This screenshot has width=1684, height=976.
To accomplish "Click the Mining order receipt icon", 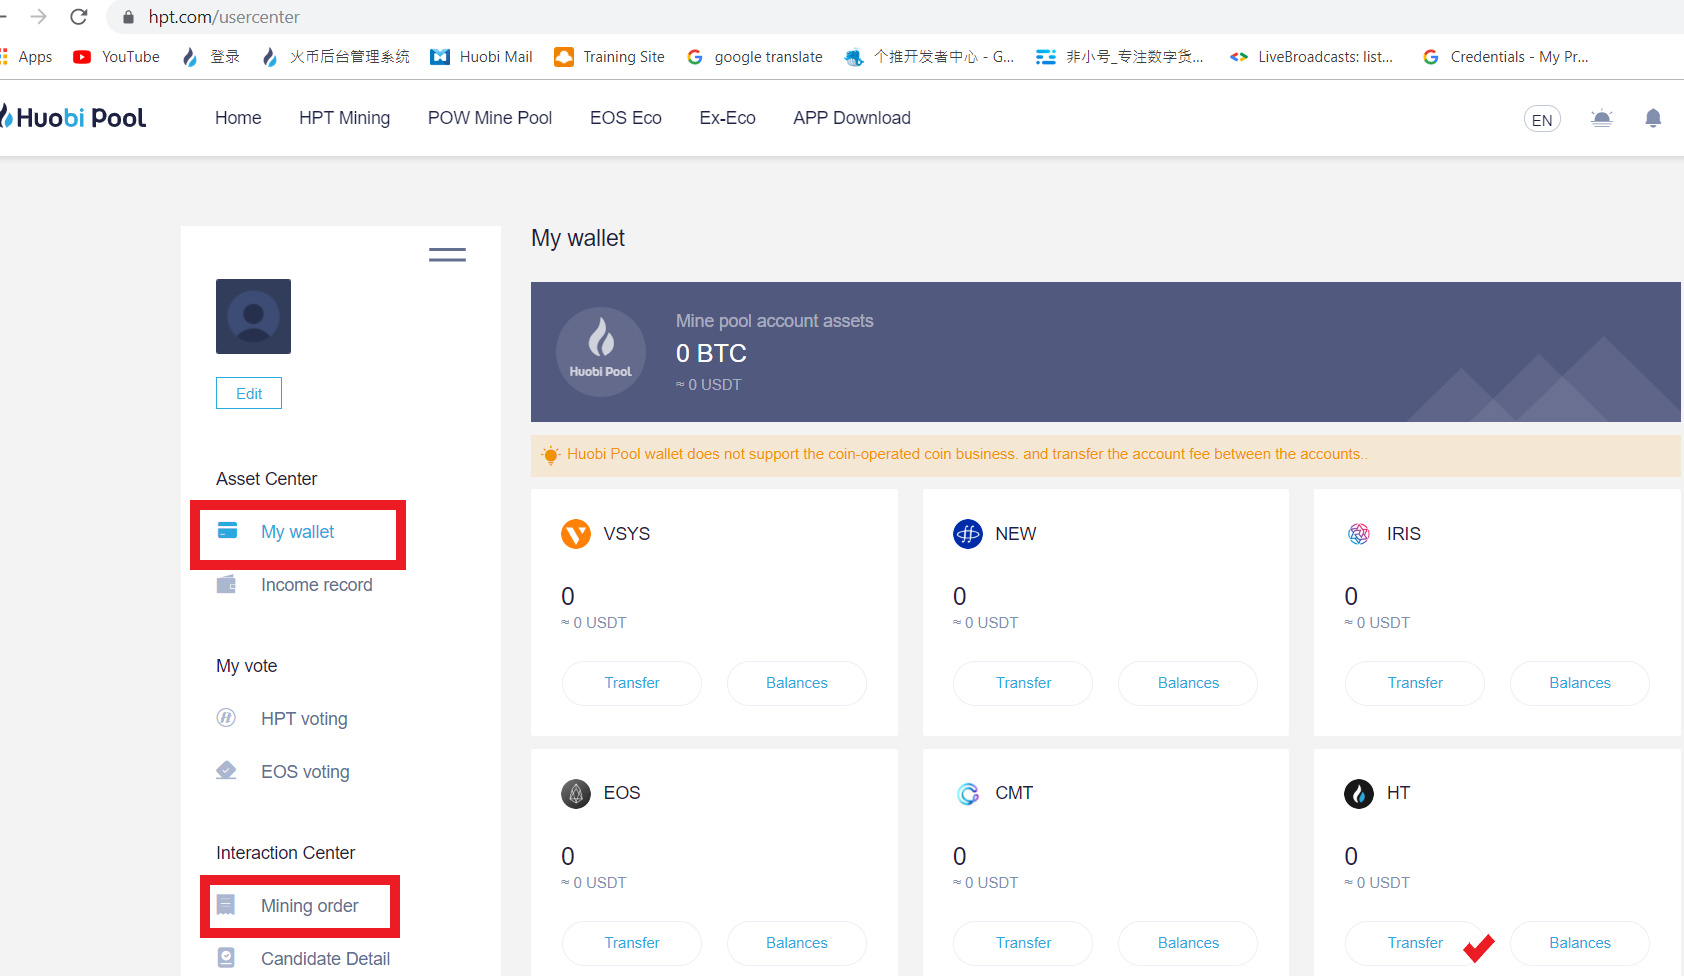I will 226,905.
